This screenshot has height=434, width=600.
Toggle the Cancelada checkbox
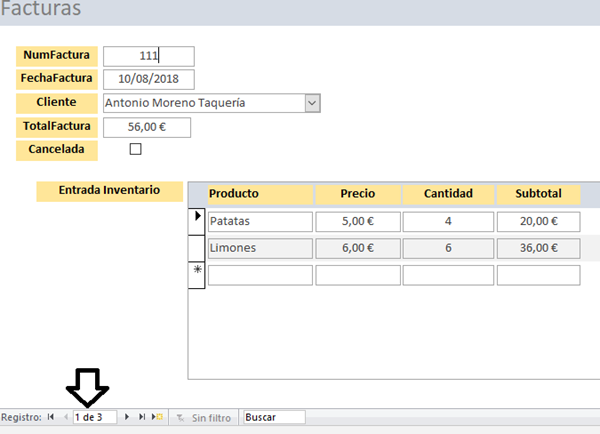pos(136,149)
